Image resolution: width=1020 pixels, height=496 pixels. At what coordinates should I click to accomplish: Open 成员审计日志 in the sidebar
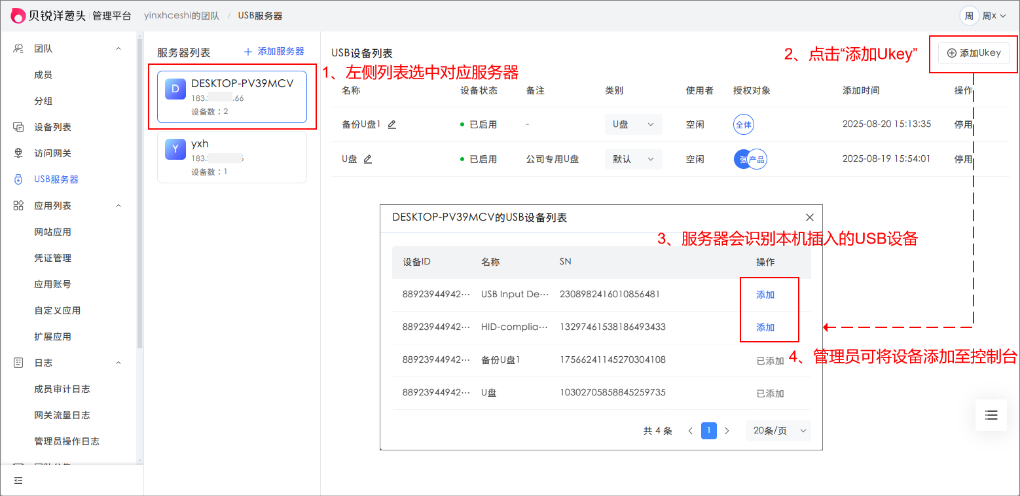coord(62,389)
